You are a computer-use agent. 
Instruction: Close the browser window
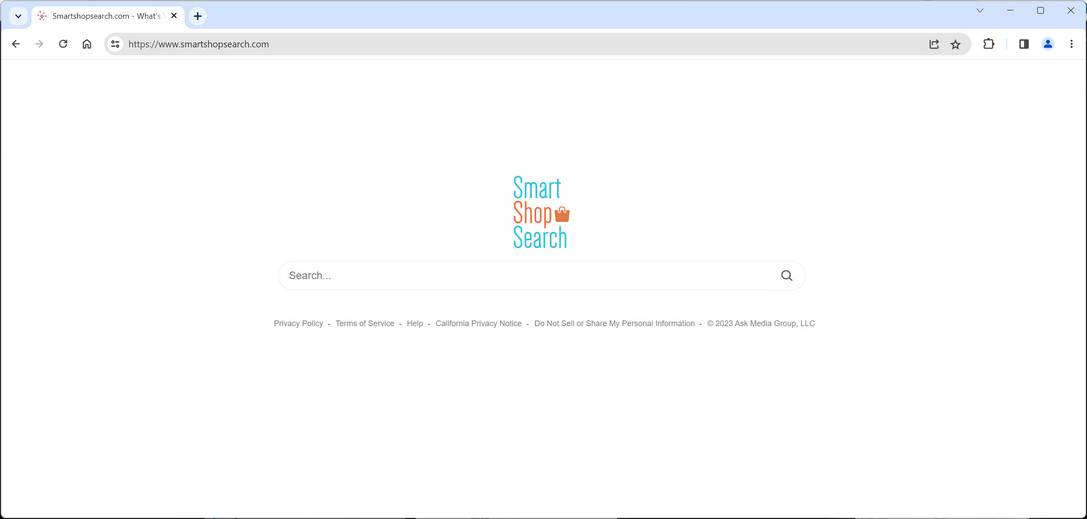tap(1070, 10)
